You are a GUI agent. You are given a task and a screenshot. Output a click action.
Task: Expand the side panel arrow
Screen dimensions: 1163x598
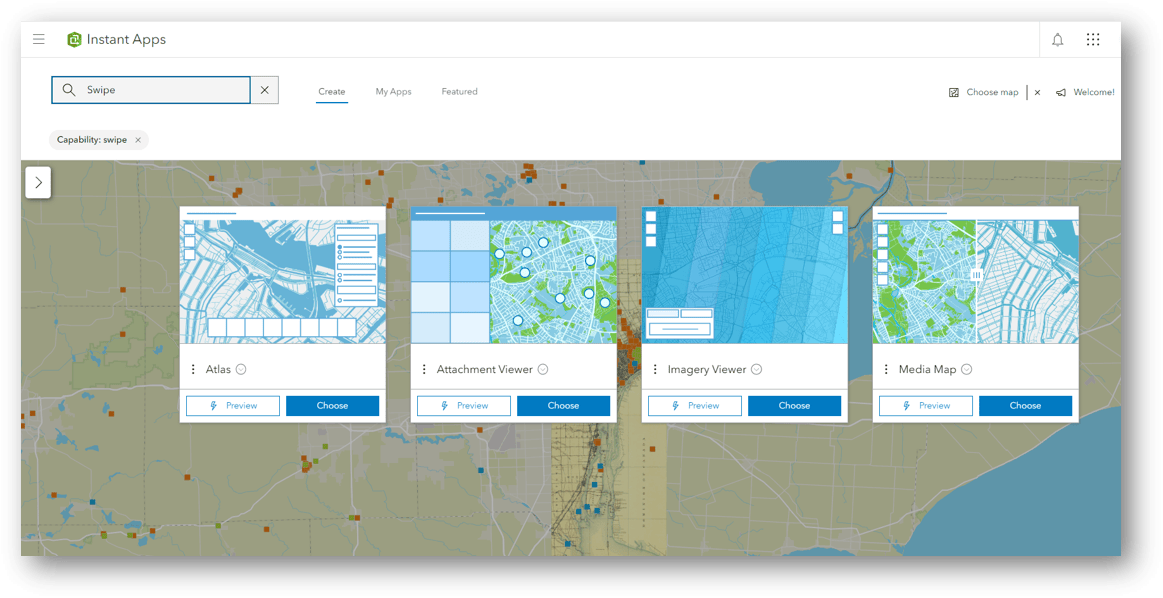(x=39, y=183)
